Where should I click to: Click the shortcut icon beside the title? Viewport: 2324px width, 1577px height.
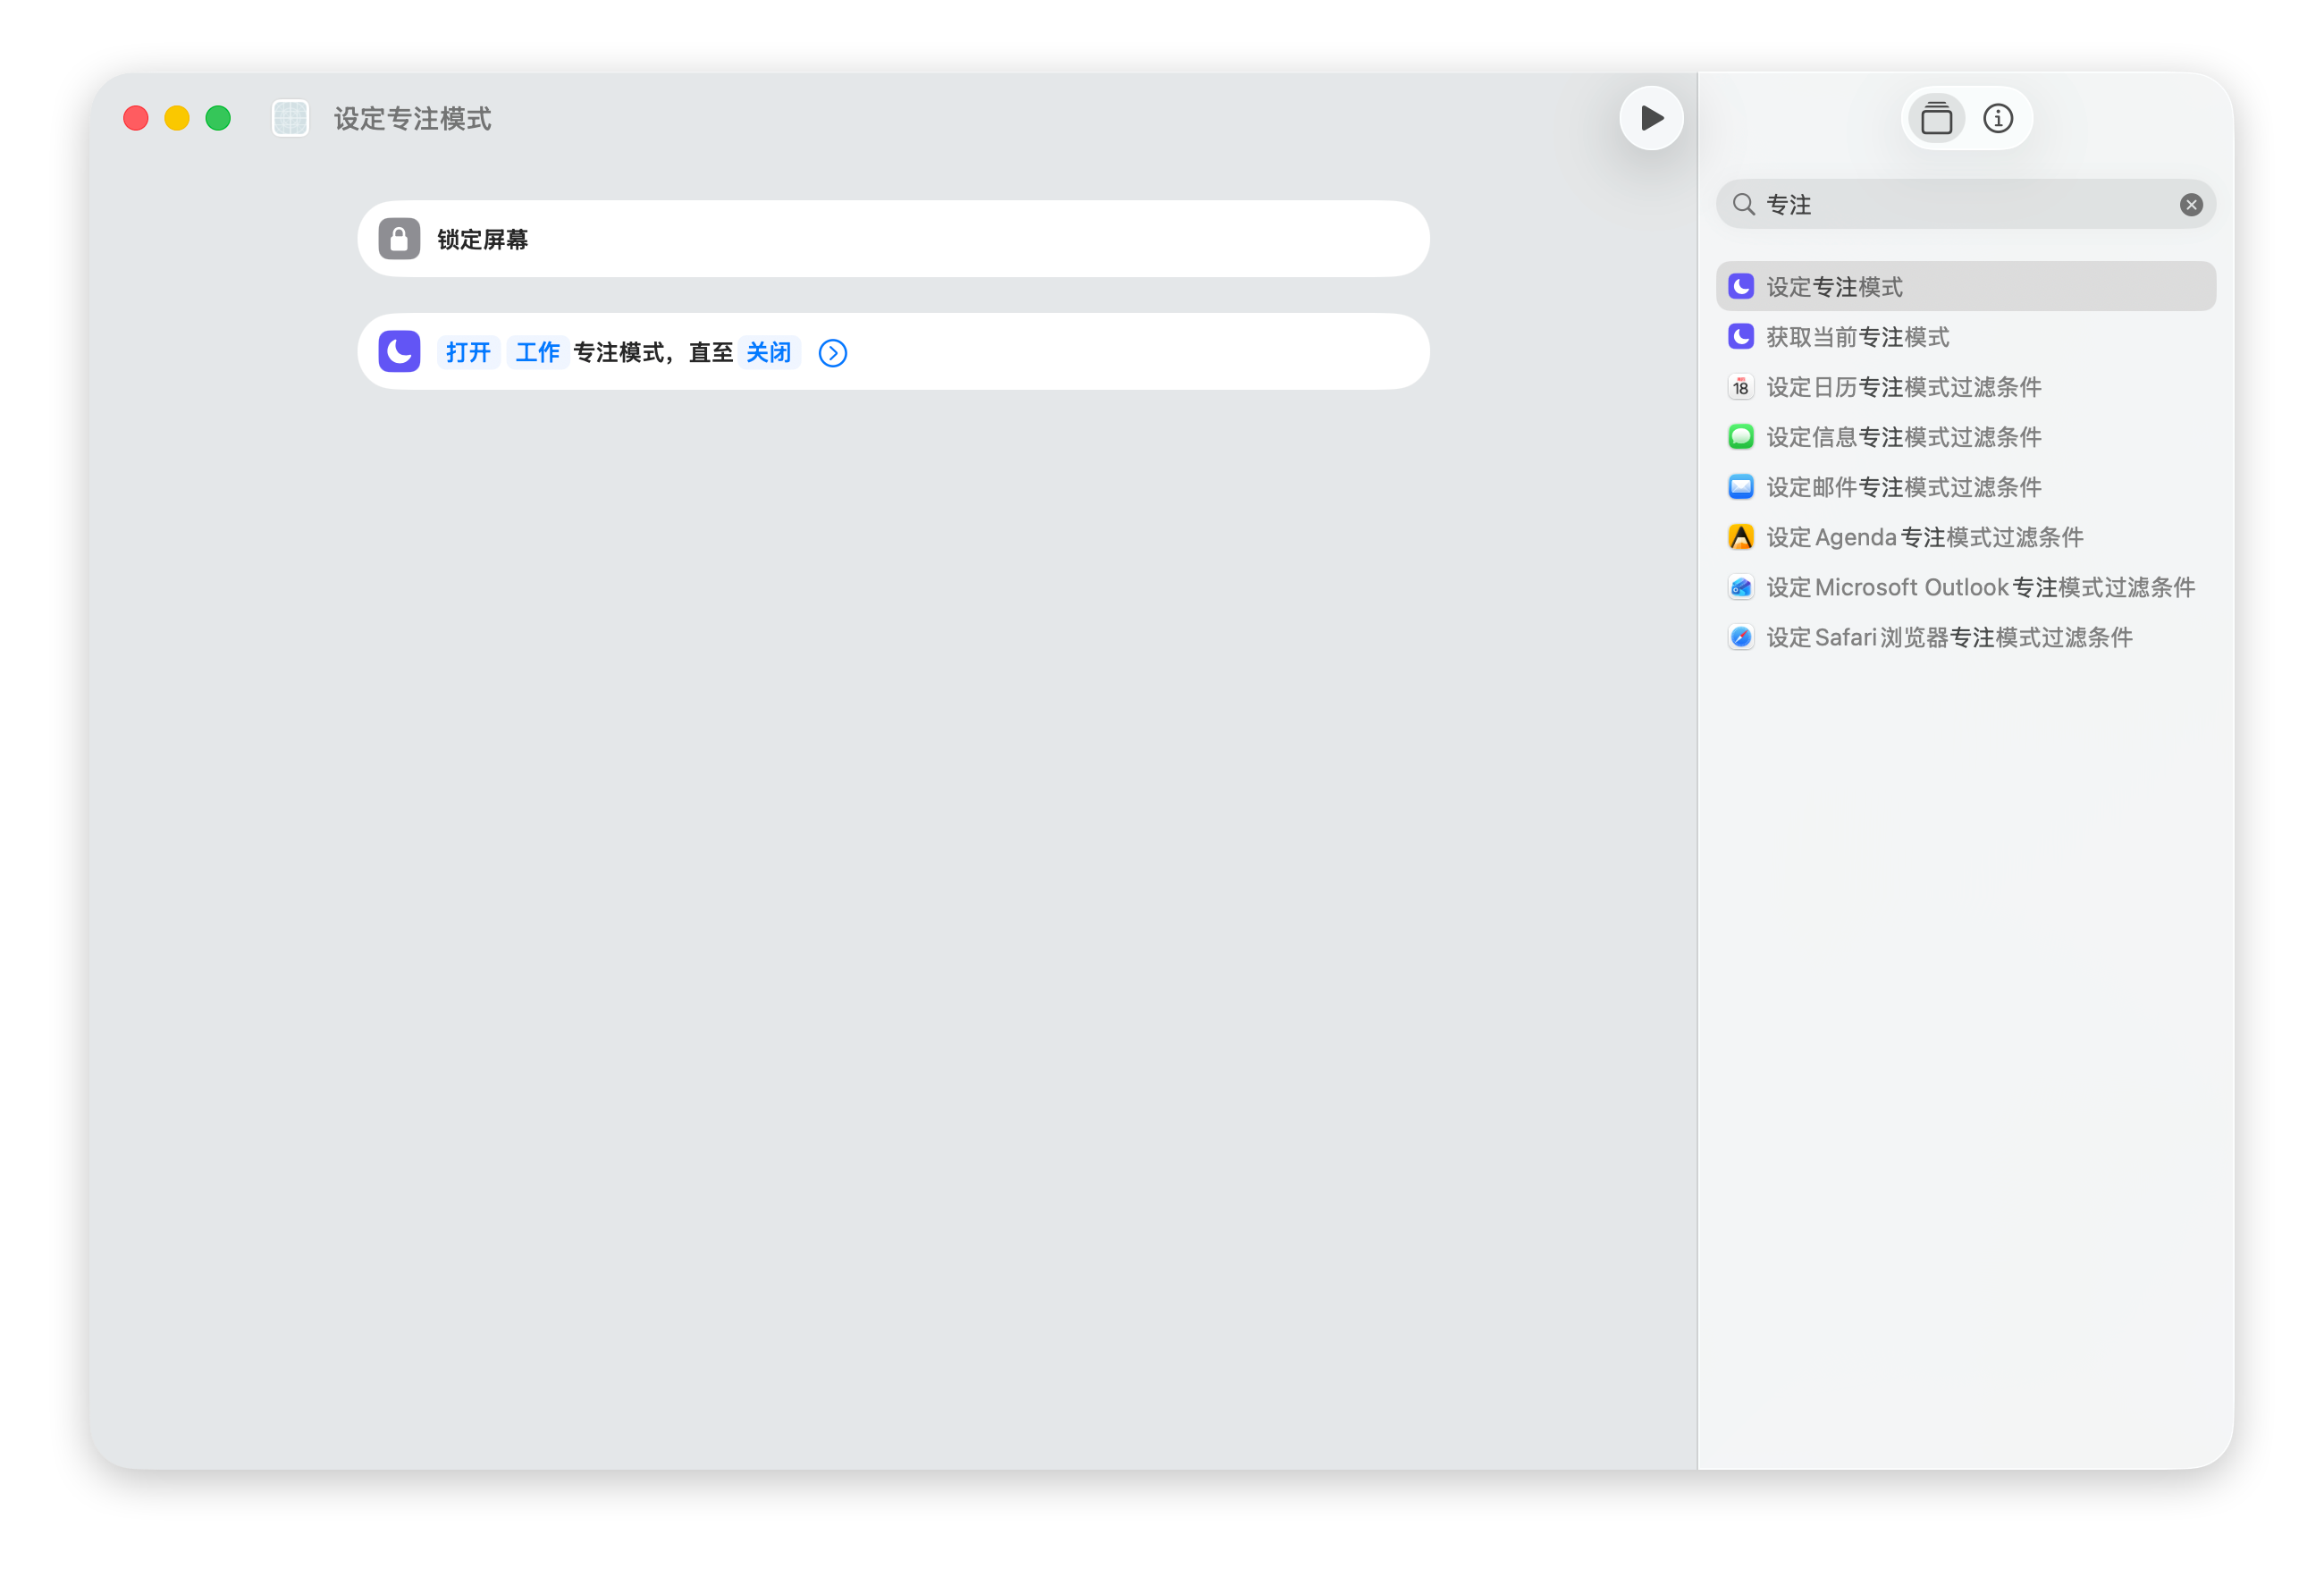click(x=290, y=119)
